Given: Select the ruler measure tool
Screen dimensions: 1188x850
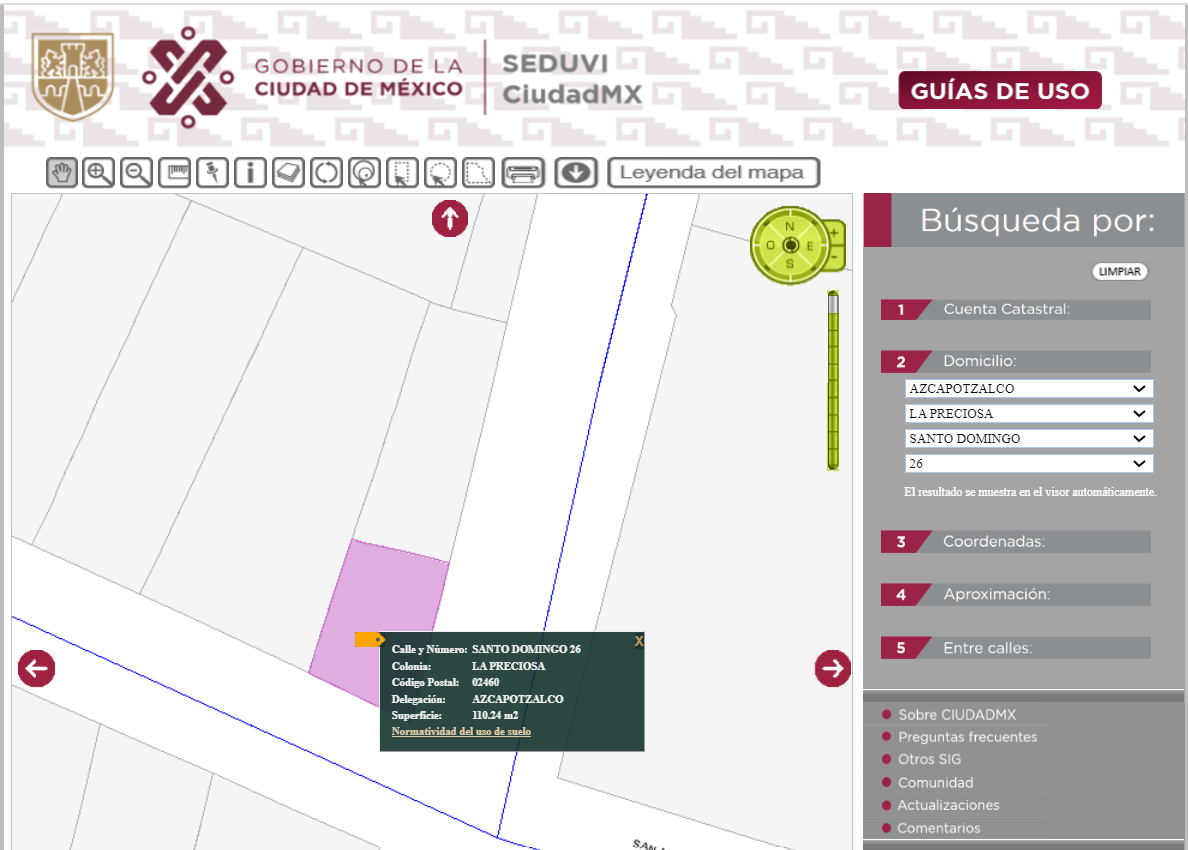Looking at the screenshot, I should coord(174,173).
